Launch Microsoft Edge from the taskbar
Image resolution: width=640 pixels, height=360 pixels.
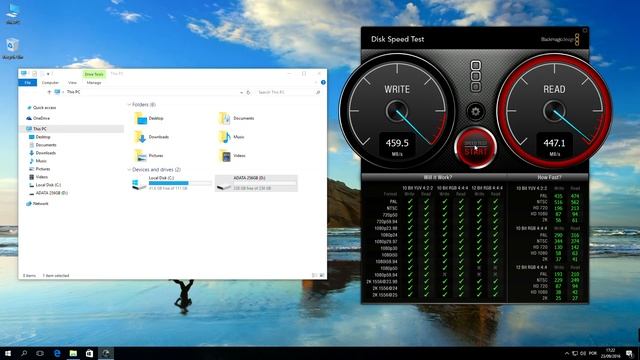pos(57,353)
